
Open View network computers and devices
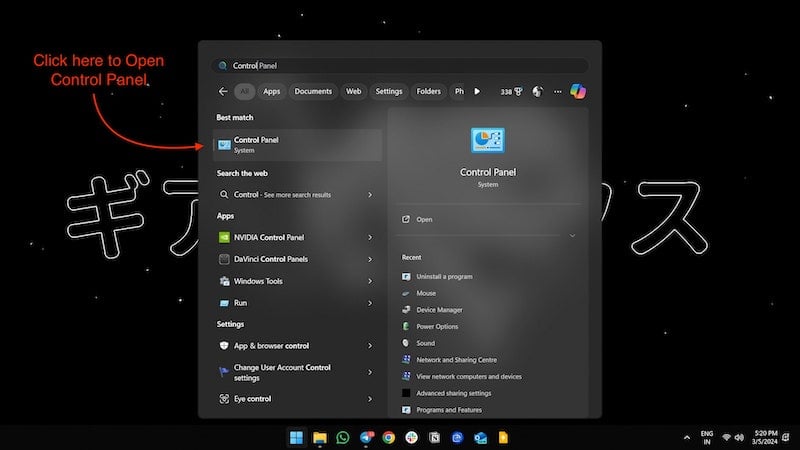(x=468, y=377)
